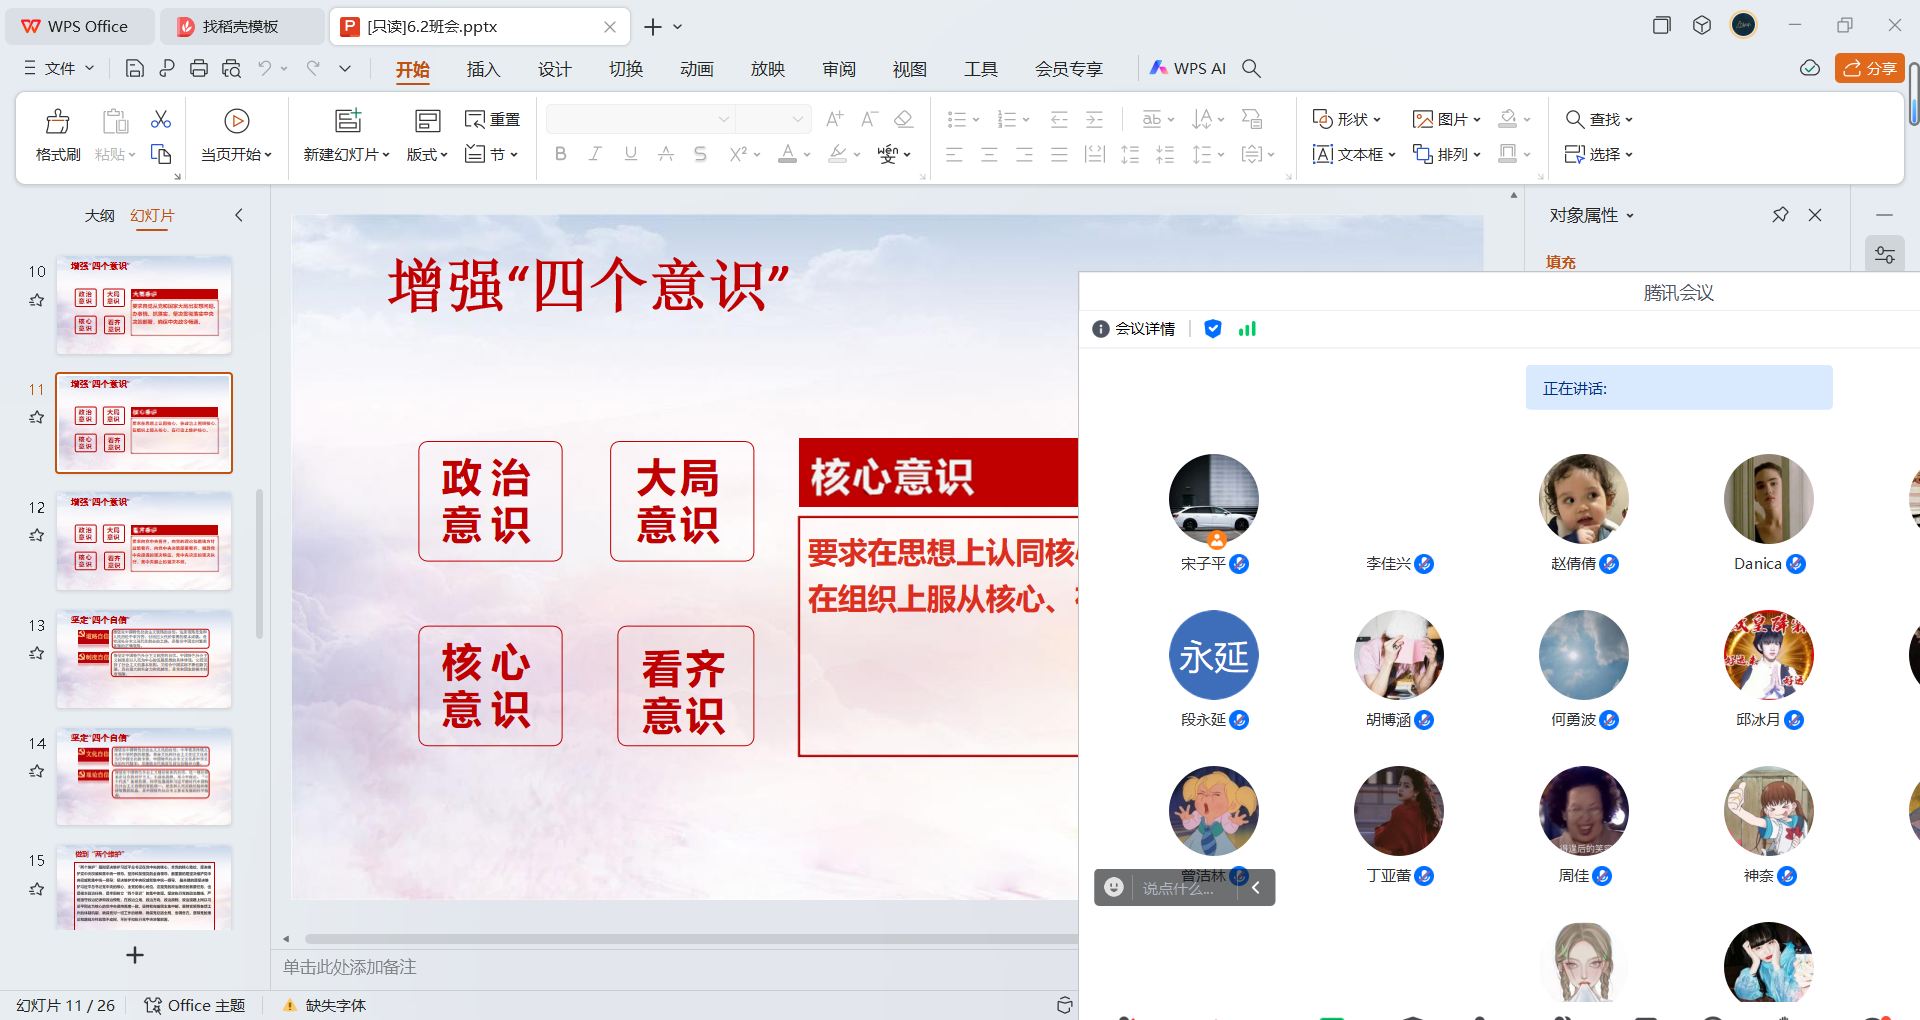Click the meeting security shield icon
This screenshot has width=1920, height=1020.
pos(1213,329)
